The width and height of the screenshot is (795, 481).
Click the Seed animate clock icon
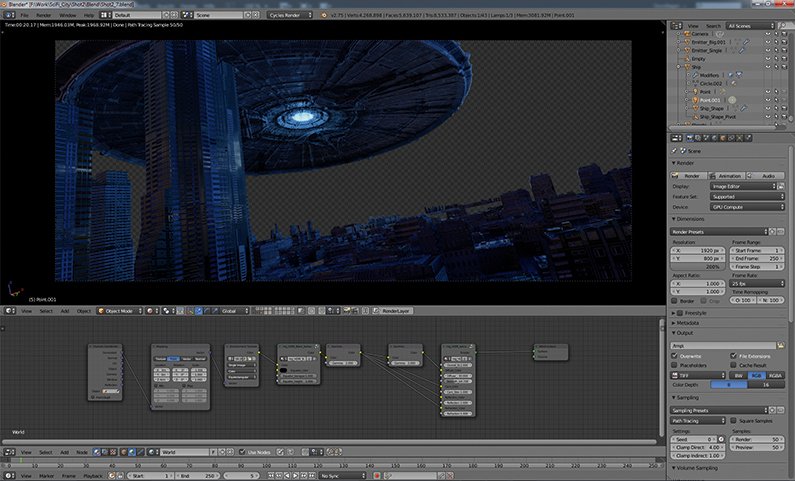[x=721, y=439]
